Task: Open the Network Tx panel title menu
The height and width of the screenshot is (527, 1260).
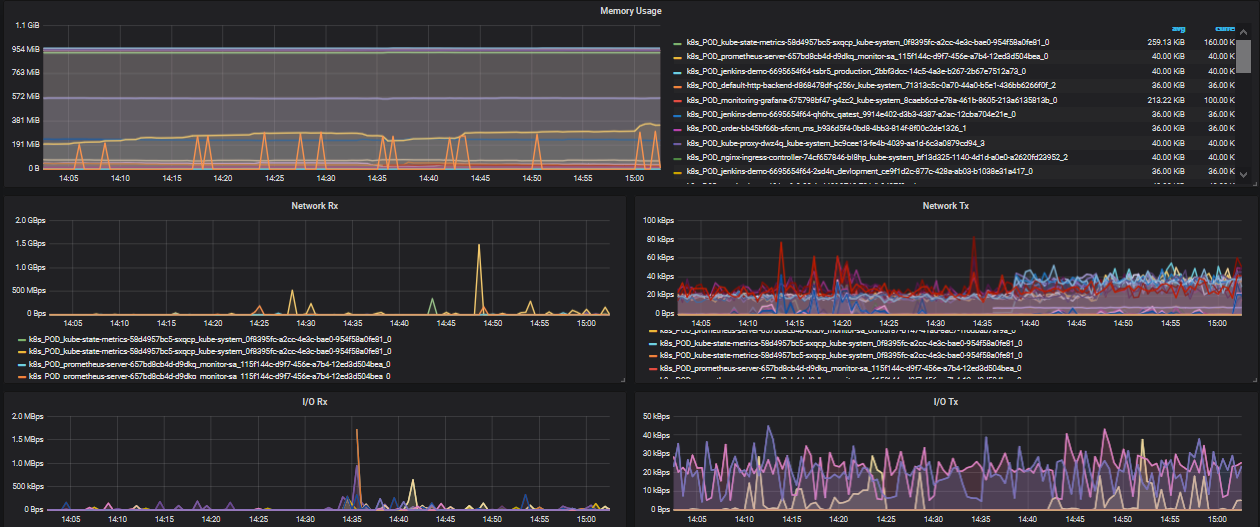Action: [944, 206]
